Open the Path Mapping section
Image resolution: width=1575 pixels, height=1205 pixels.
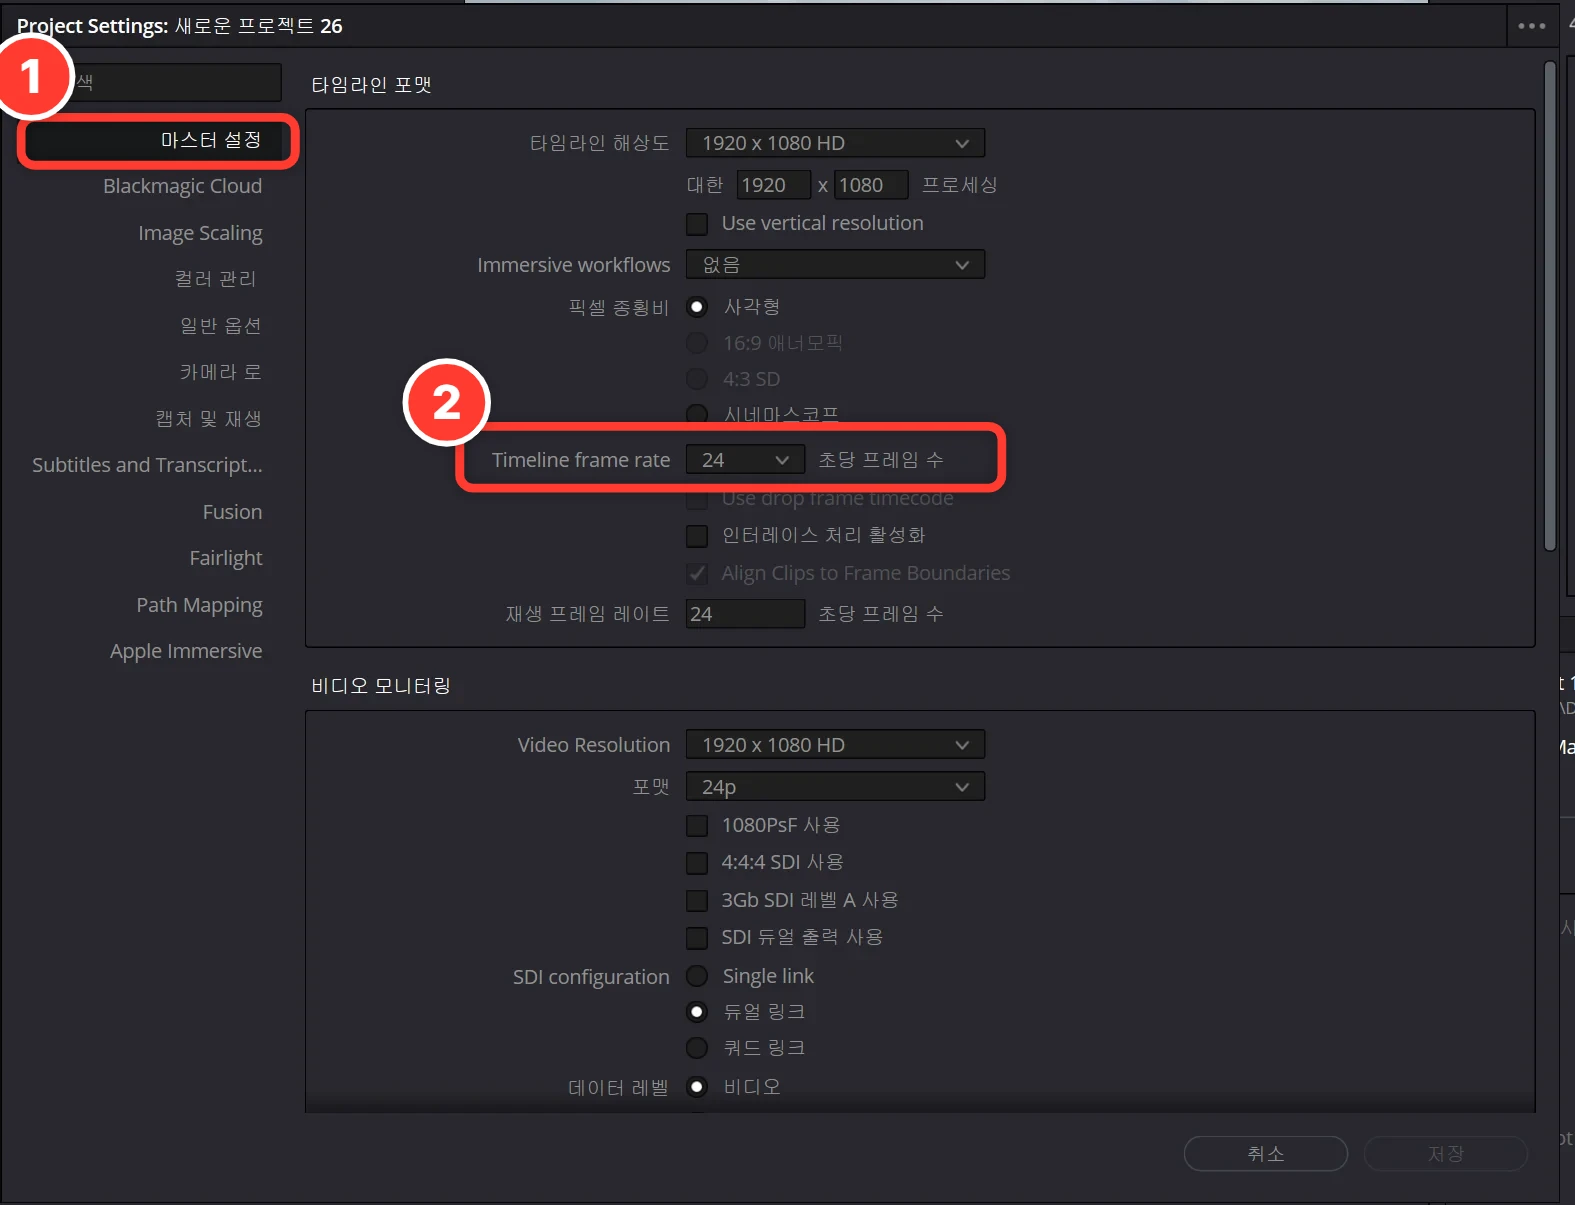pos(199,605)
